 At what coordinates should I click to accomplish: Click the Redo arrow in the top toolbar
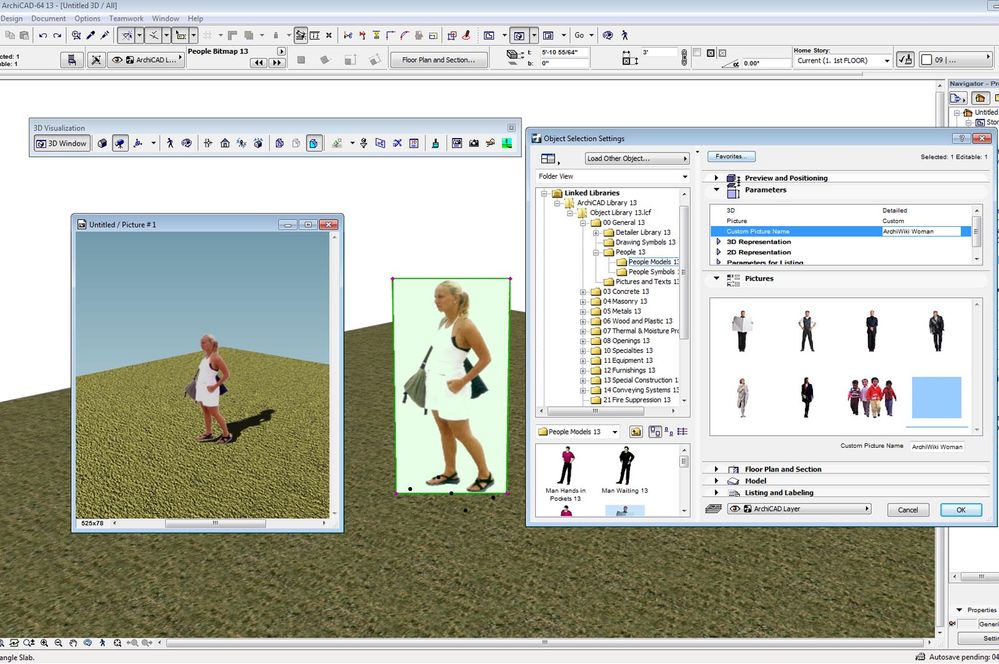[x=57, y=35]
